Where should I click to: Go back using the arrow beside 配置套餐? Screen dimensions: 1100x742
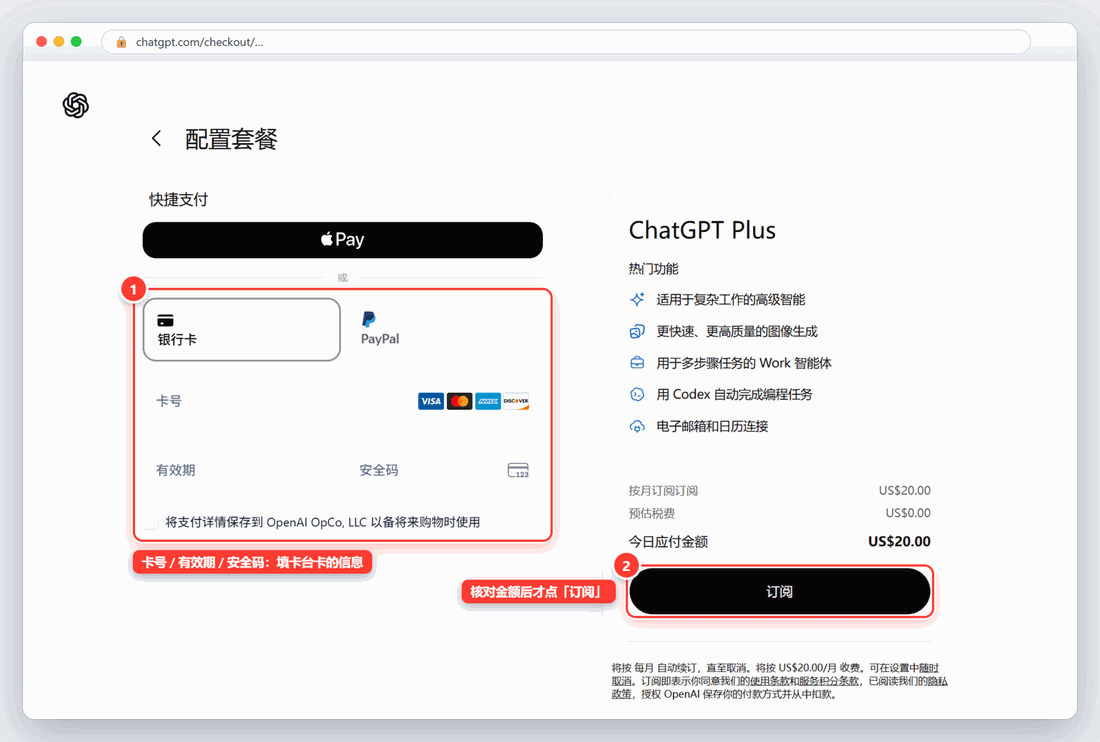156,138
